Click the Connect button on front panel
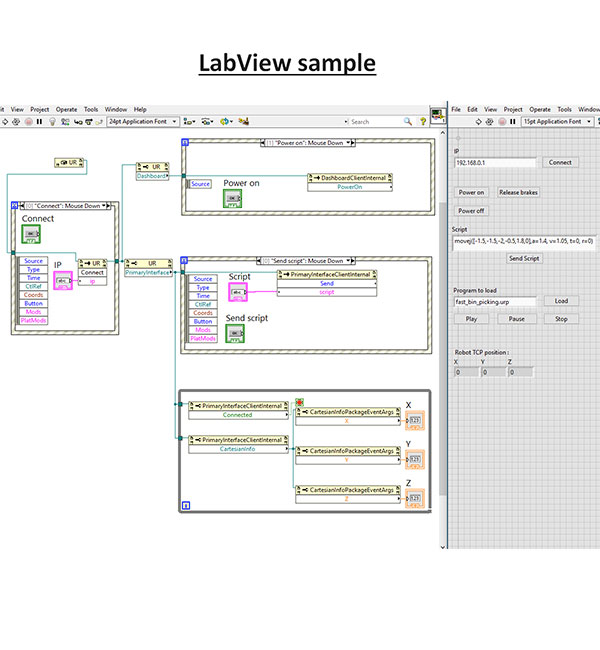Viewport: 600px width, 650px height. 560,162
